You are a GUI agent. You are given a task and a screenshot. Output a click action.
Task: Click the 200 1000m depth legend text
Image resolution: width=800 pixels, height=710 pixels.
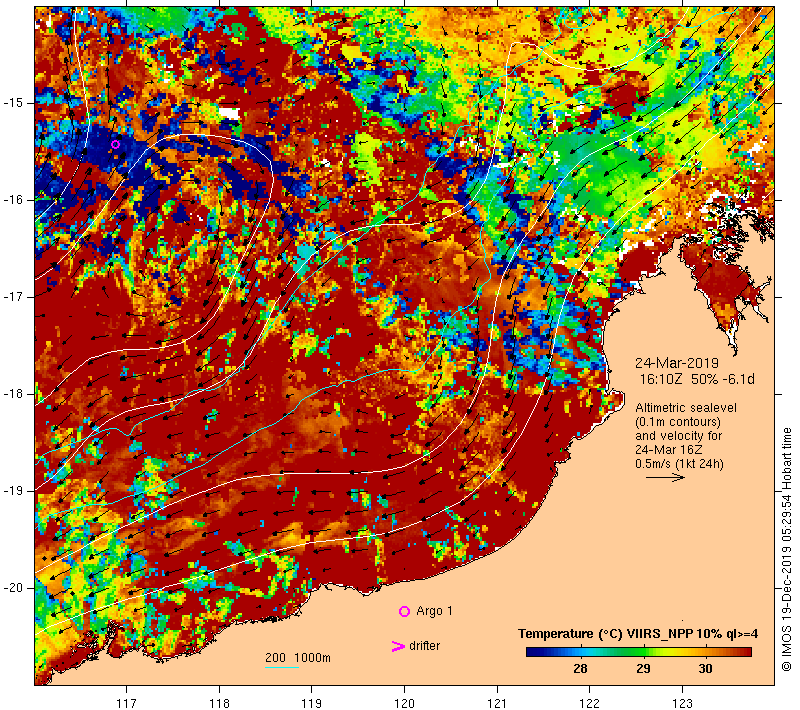click(298, 658)
